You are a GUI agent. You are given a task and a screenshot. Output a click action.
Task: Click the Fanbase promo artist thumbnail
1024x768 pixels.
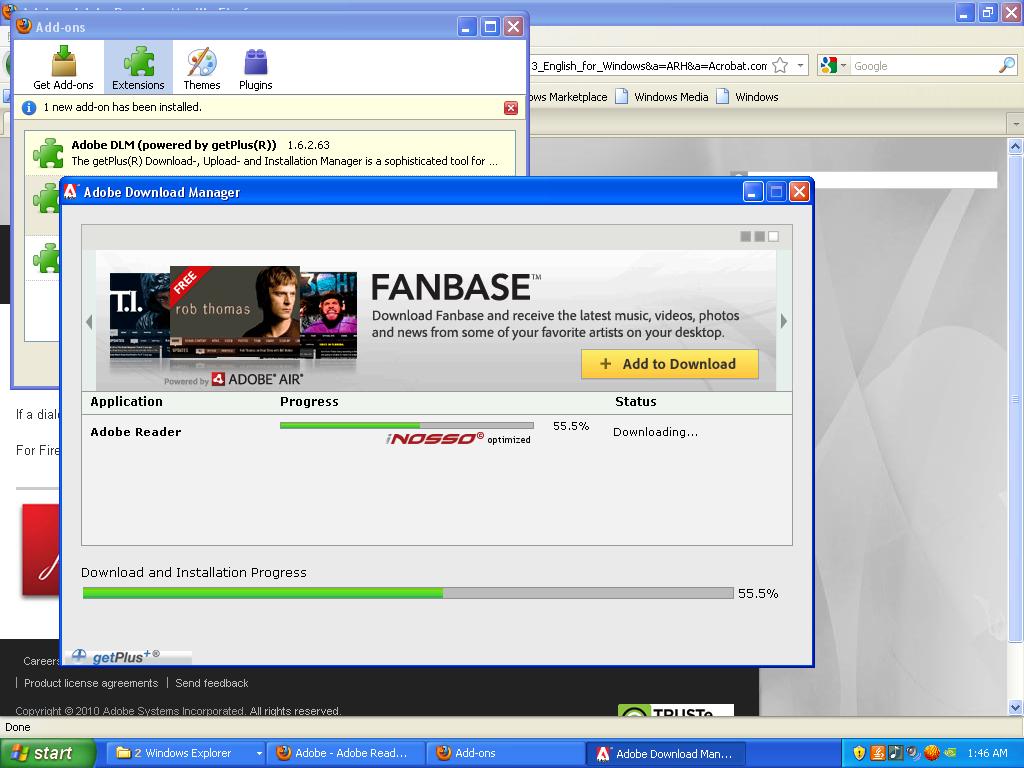(234, 313)
